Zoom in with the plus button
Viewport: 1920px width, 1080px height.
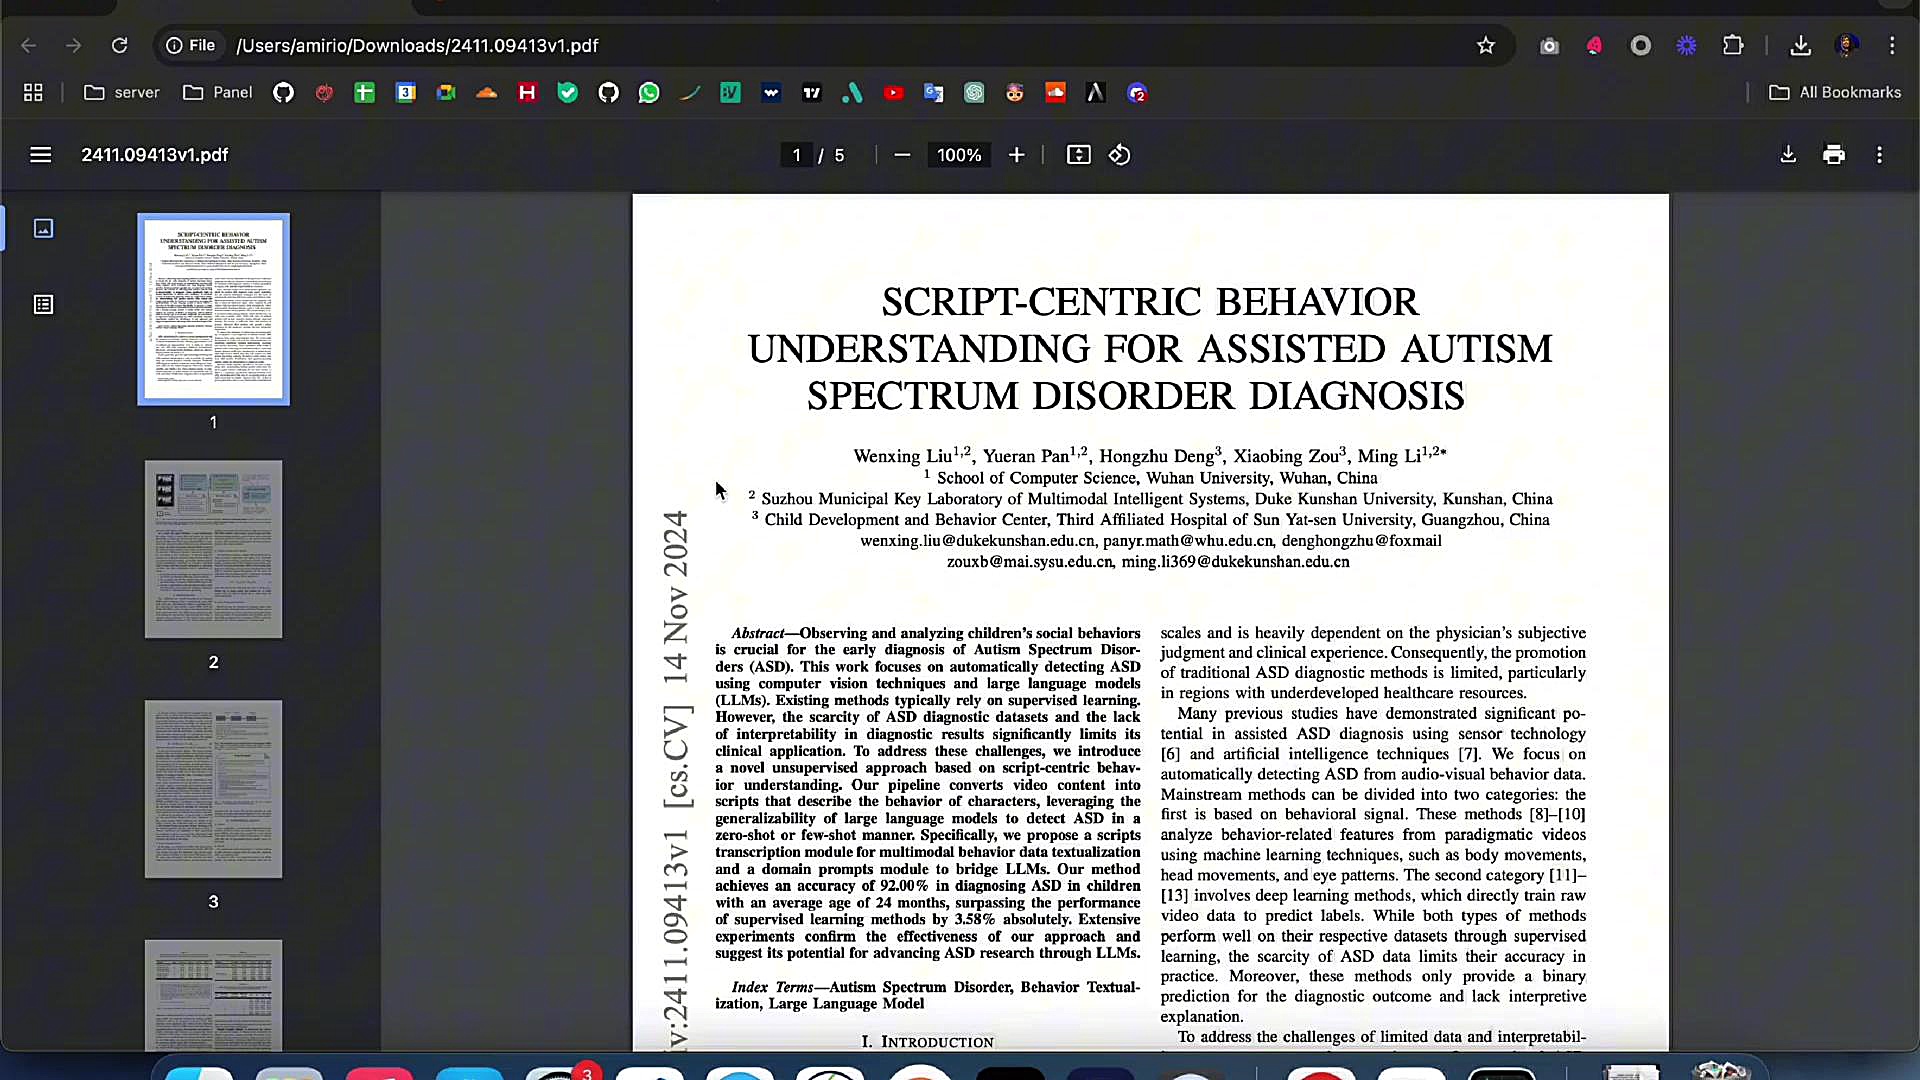click(1016, 155)
